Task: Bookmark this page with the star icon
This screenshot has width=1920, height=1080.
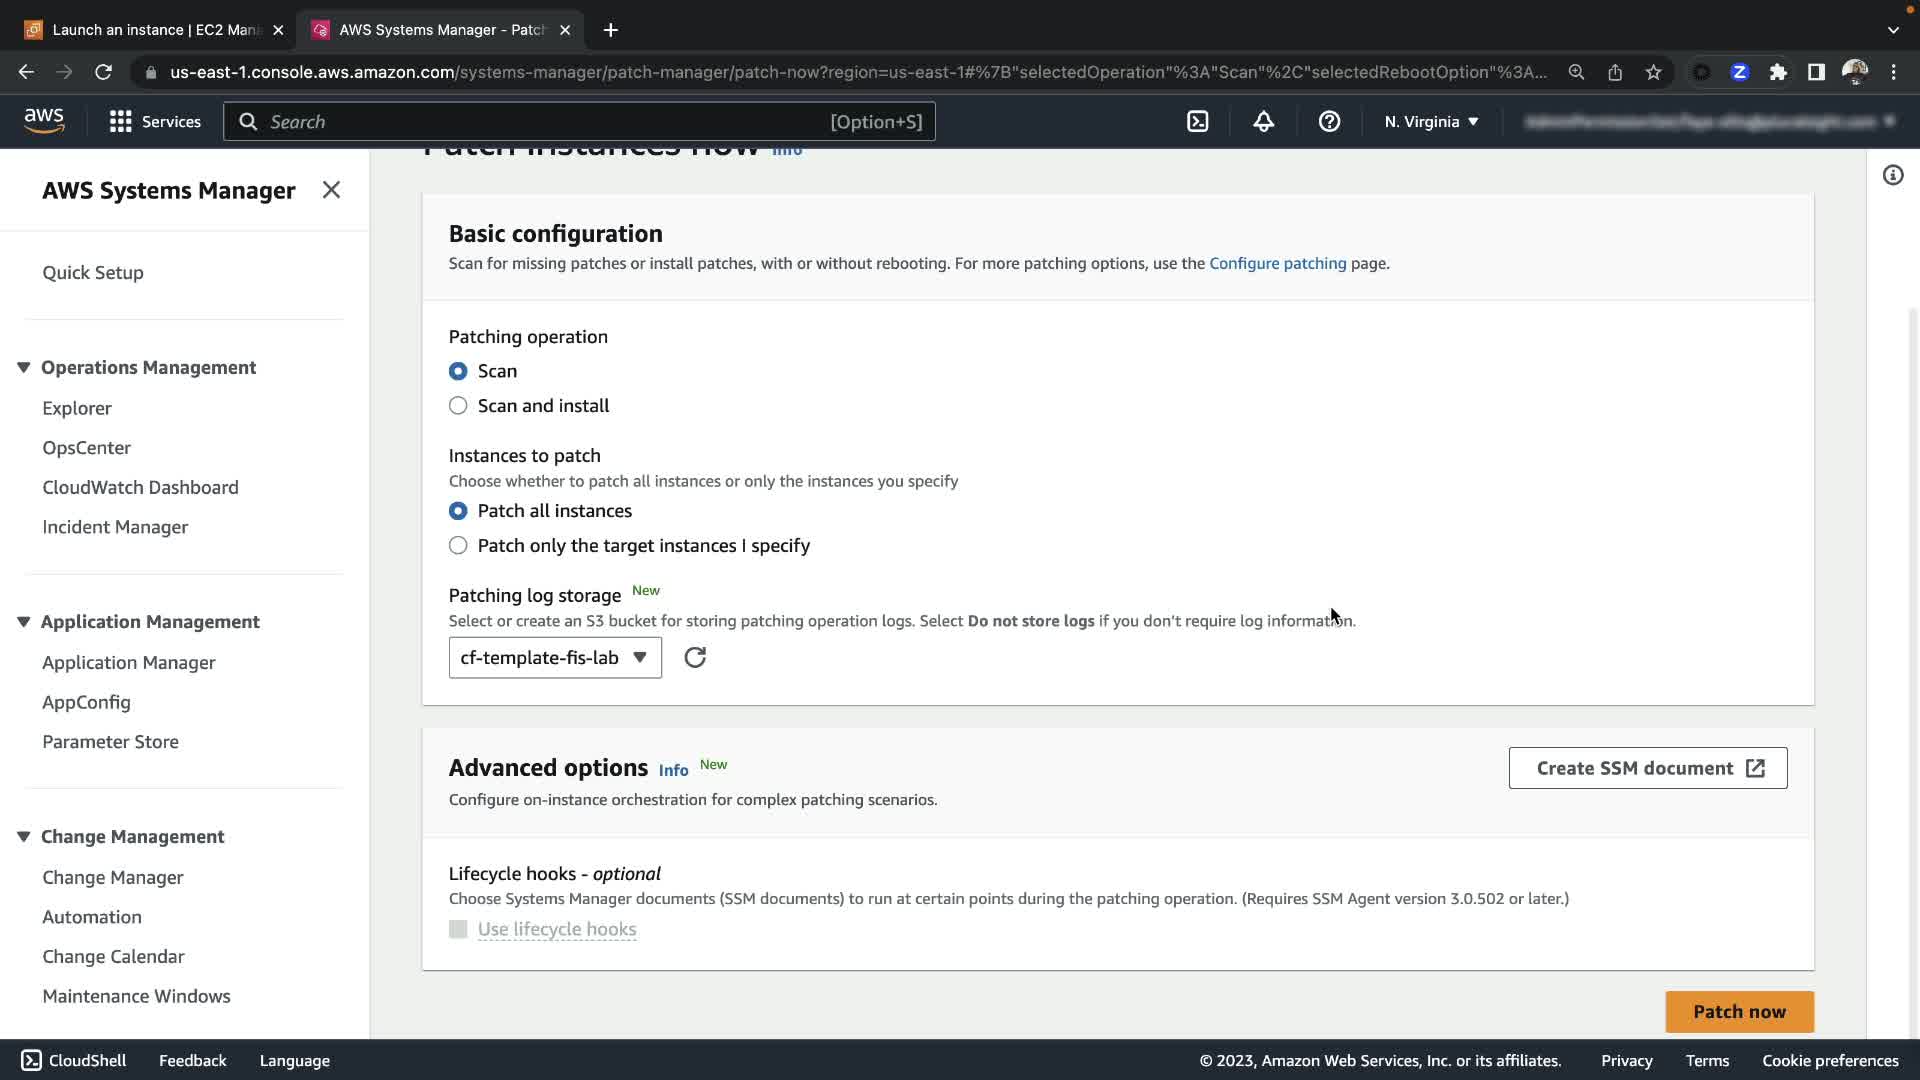Action: coord(1653,72)
